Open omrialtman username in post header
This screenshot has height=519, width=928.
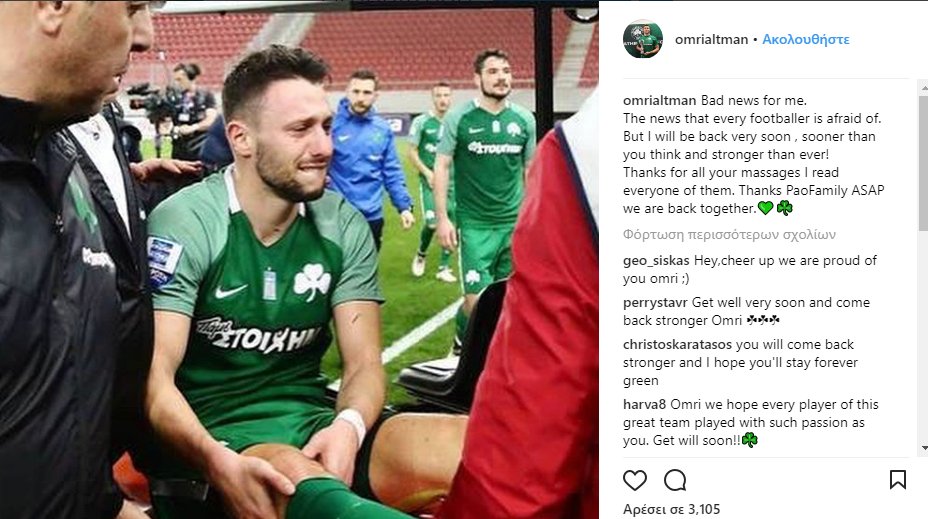(711, 40)
